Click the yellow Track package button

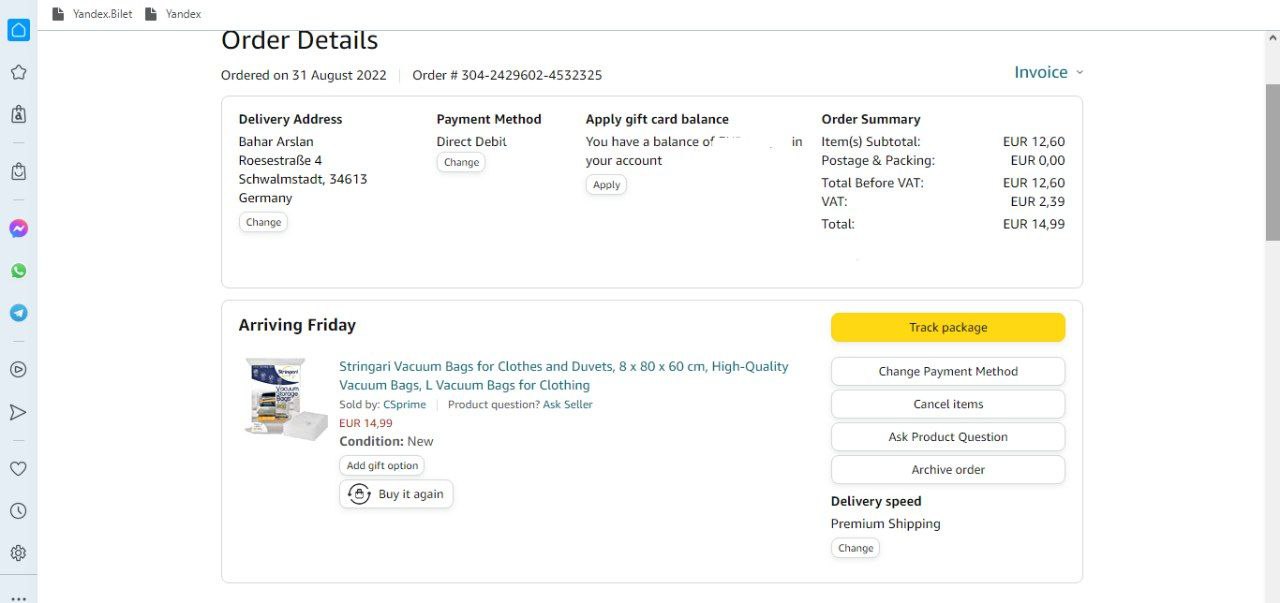click(947, 327)
